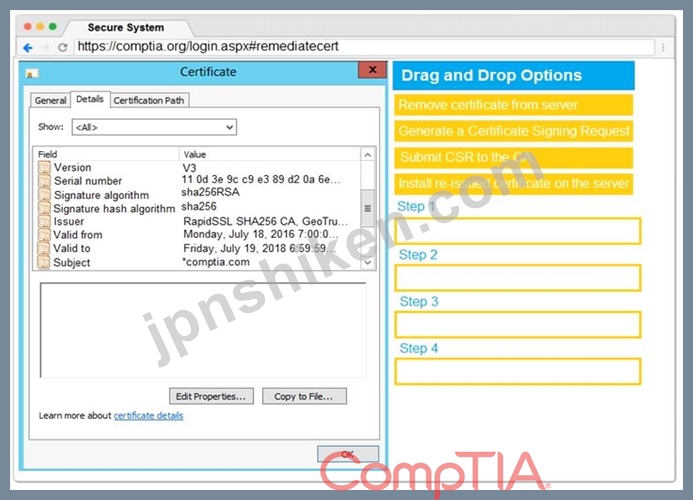Select the Issuer row label

[x=69, y=221]
